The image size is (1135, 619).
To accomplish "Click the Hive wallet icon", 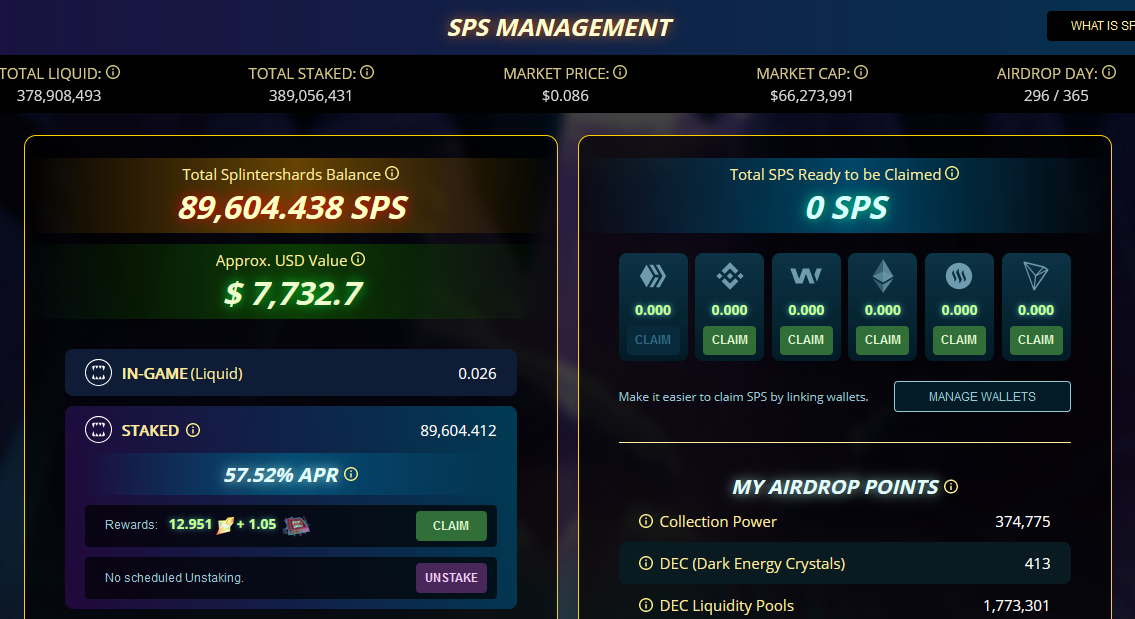I will (x=653, y=276).
